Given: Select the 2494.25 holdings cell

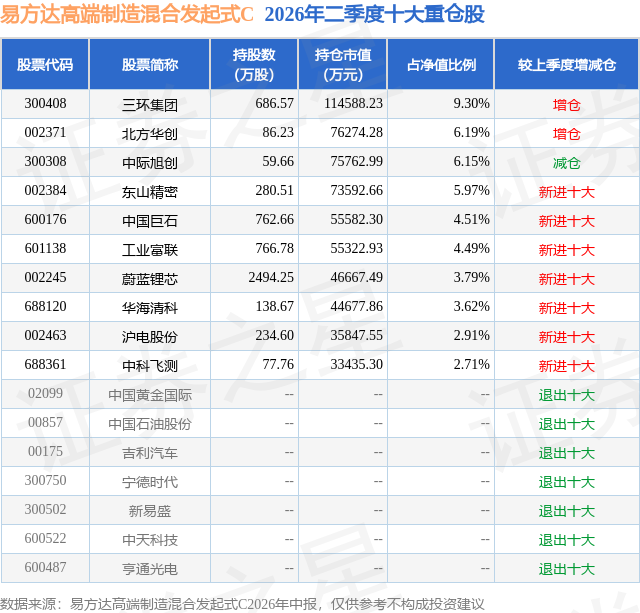Looking at the screenshot, I should pyautogui.click(x=271, y=278).
